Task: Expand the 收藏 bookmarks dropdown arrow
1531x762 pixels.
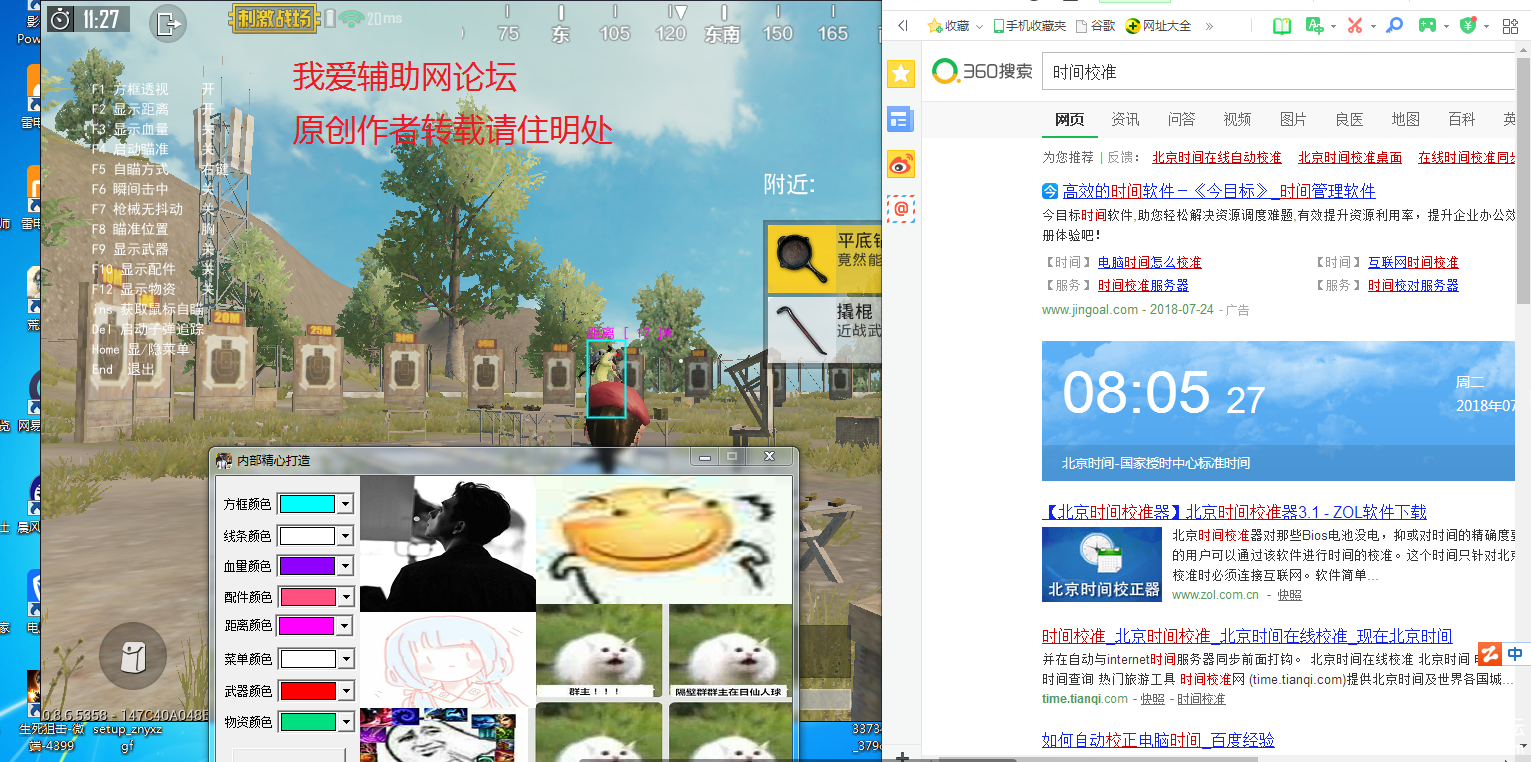Action: coord(980,26)
